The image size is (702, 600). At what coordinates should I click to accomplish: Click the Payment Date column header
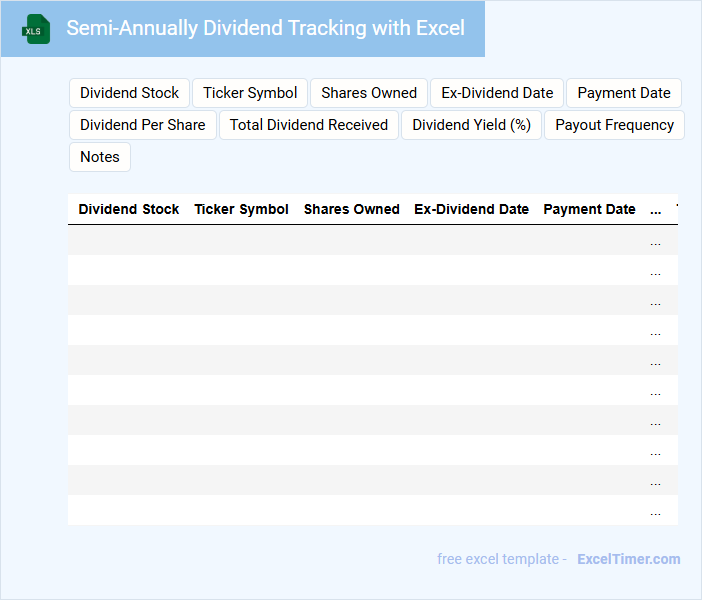click(x=589, y=210)
